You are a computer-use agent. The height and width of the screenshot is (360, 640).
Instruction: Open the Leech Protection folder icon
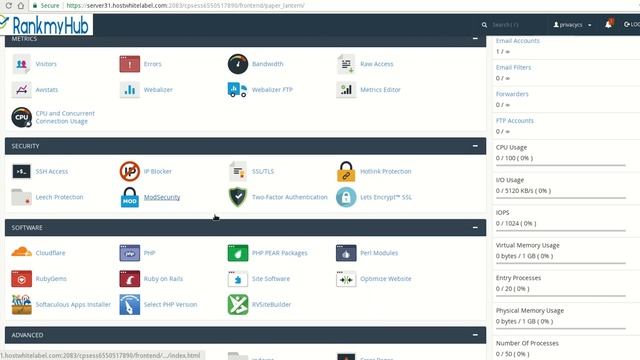pos(21,197)
